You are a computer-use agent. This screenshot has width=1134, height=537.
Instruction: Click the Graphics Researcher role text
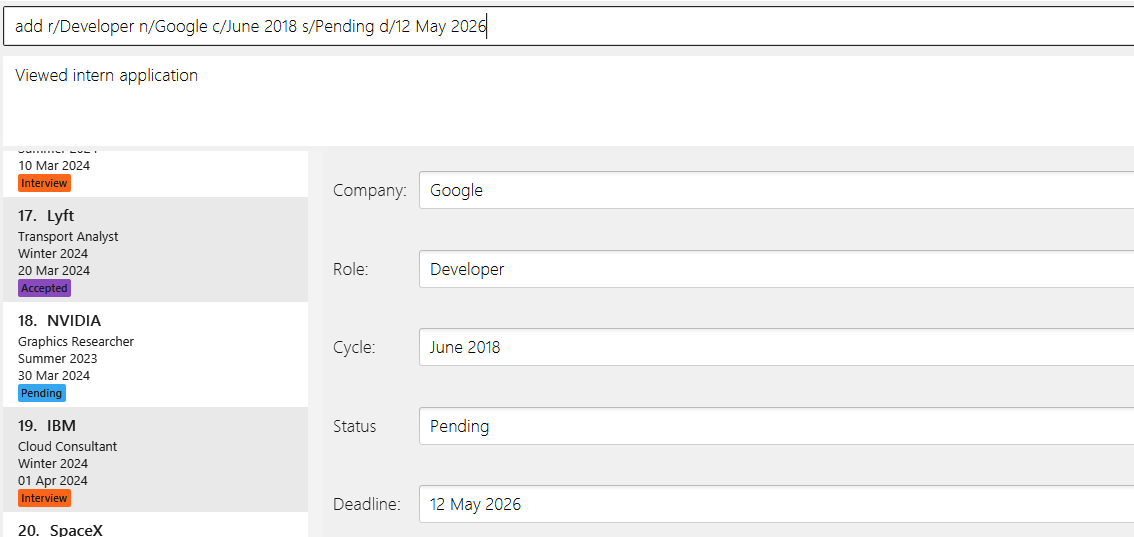point(76,341)
